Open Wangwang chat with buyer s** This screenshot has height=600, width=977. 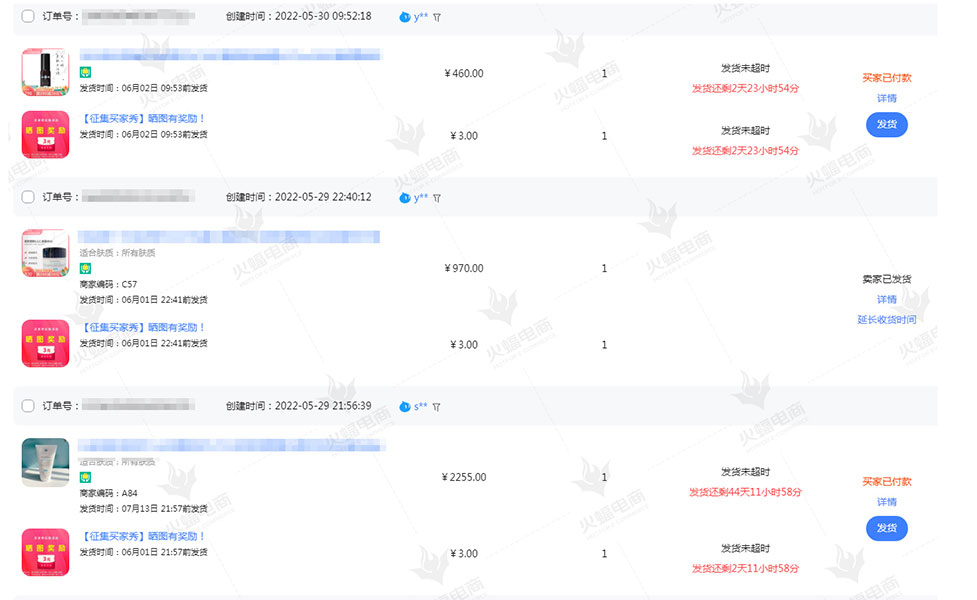tap(405, 407)
